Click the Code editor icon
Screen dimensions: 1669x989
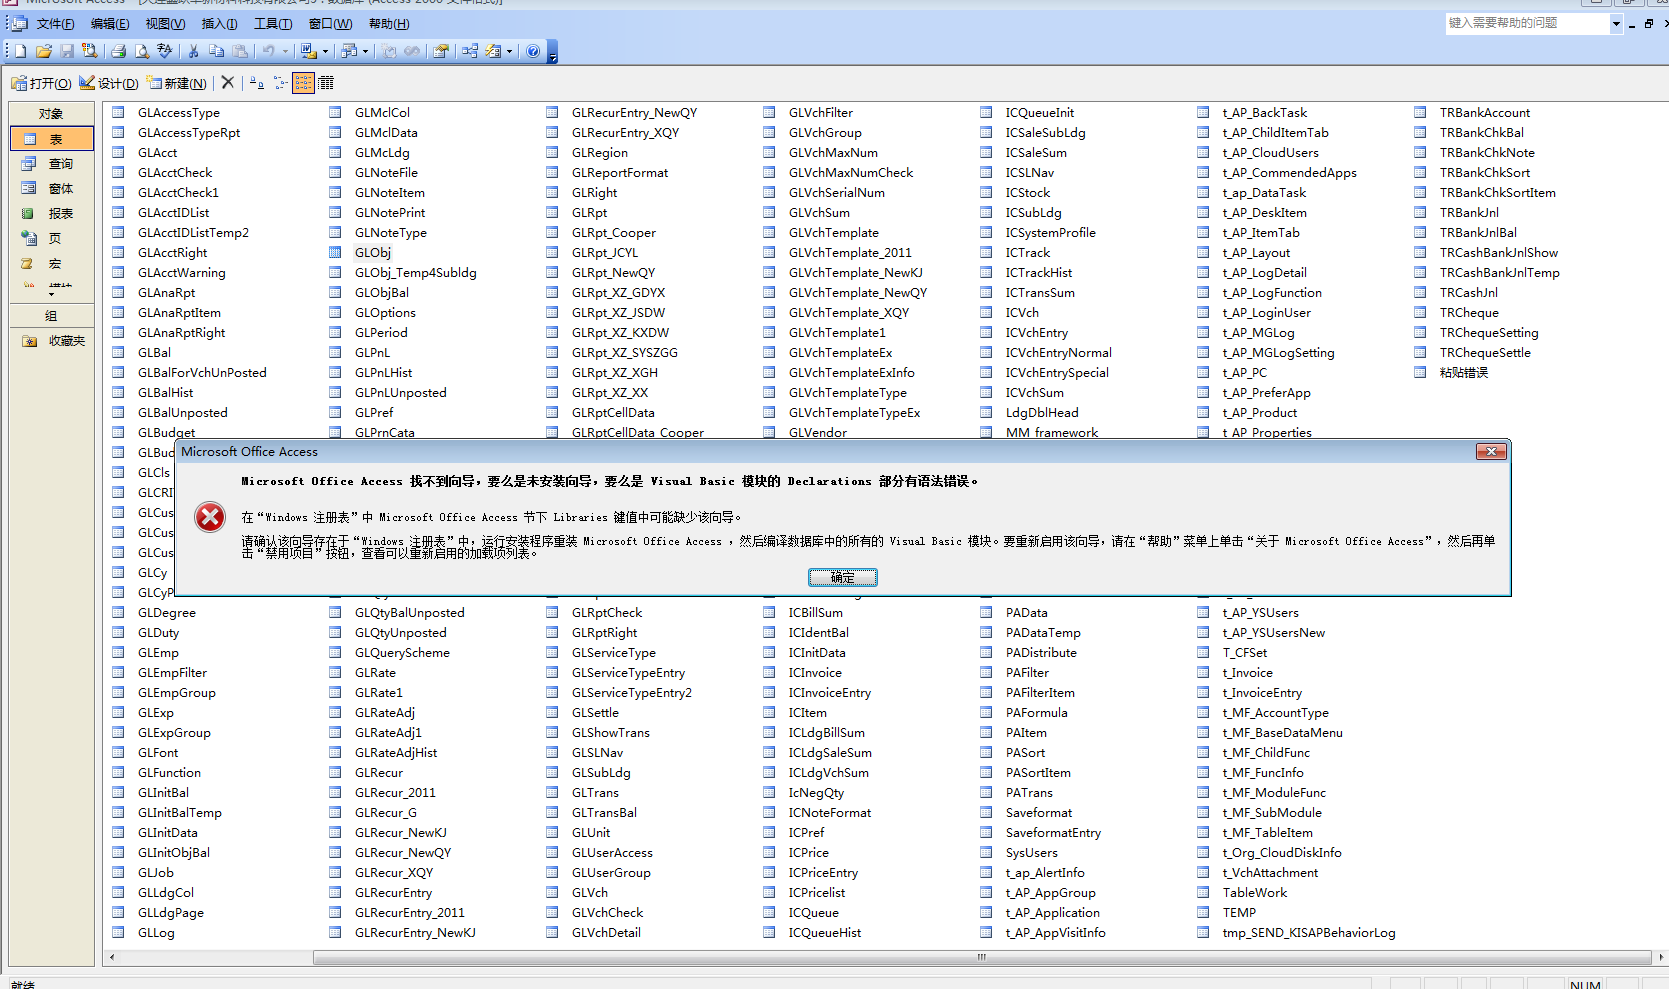coord(389,51)
